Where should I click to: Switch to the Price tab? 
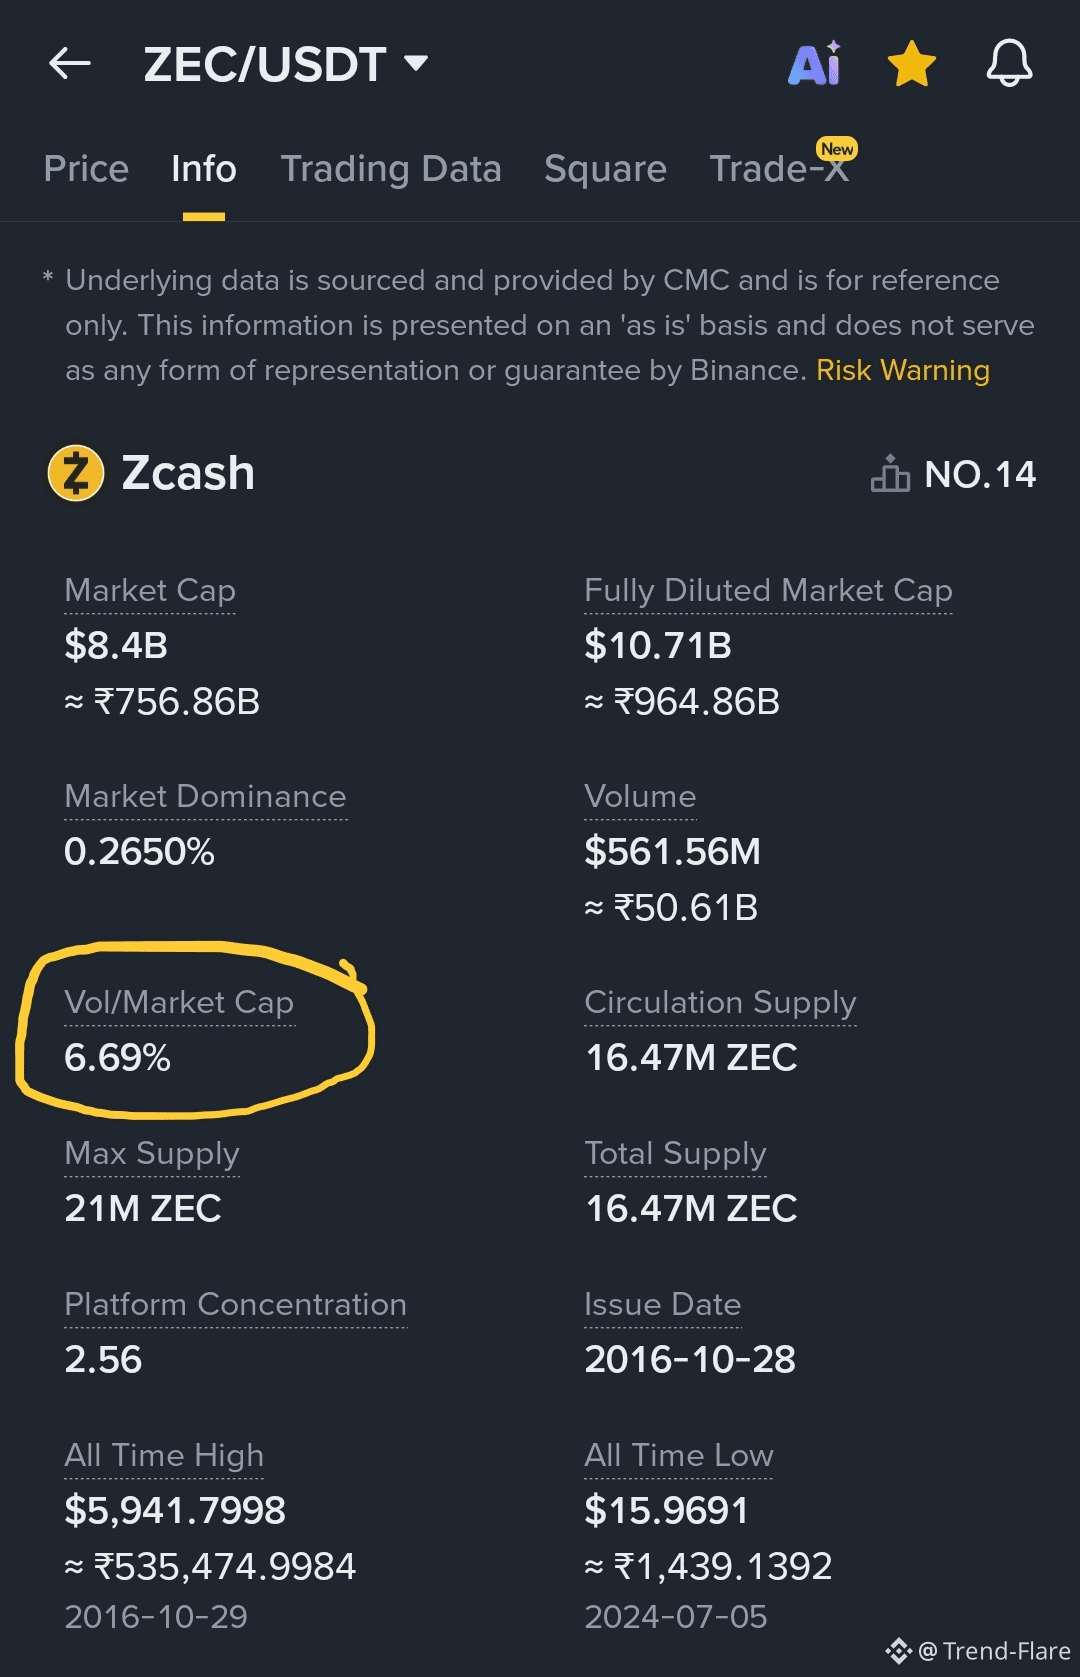point(86,169)
